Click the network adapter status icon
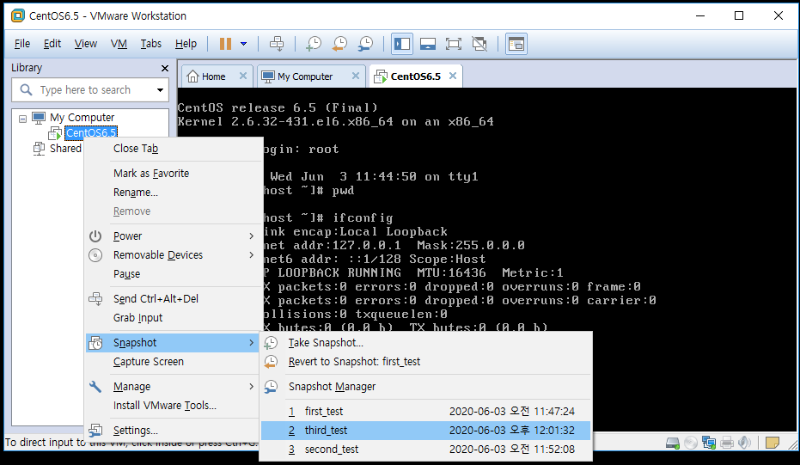800x465 pixels. [x=709, y=443]
